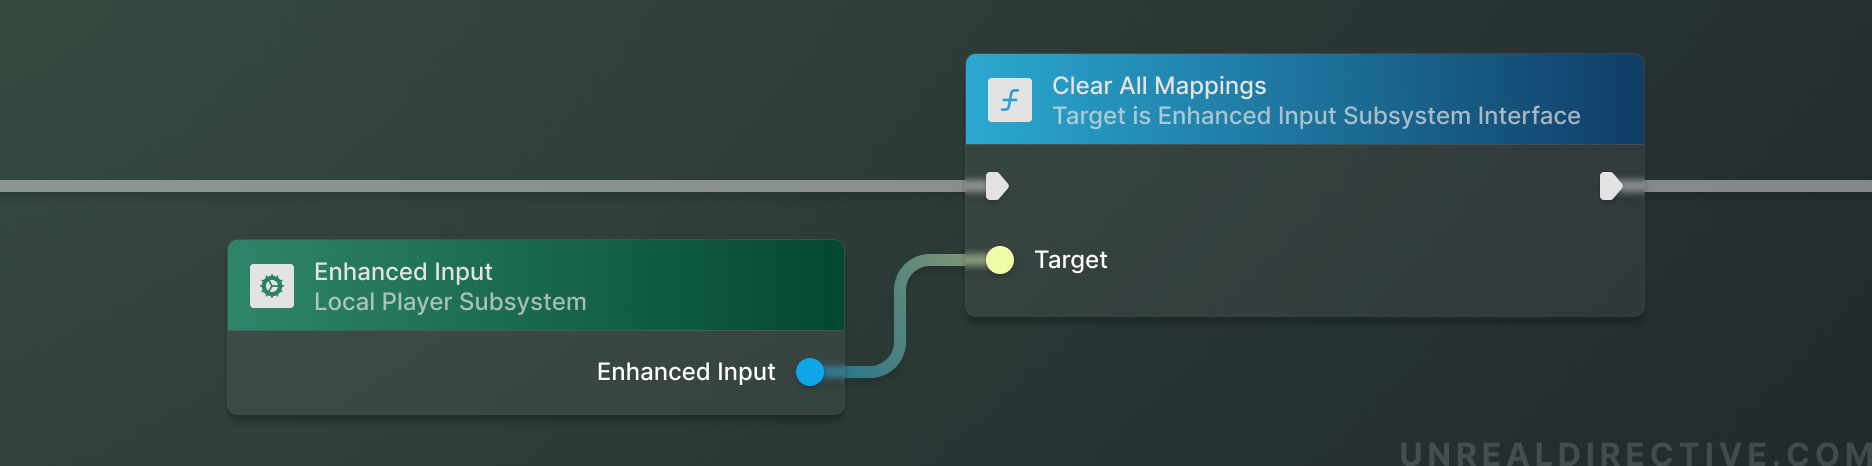Select the Enhanced Input node header title

coord(403,272)
